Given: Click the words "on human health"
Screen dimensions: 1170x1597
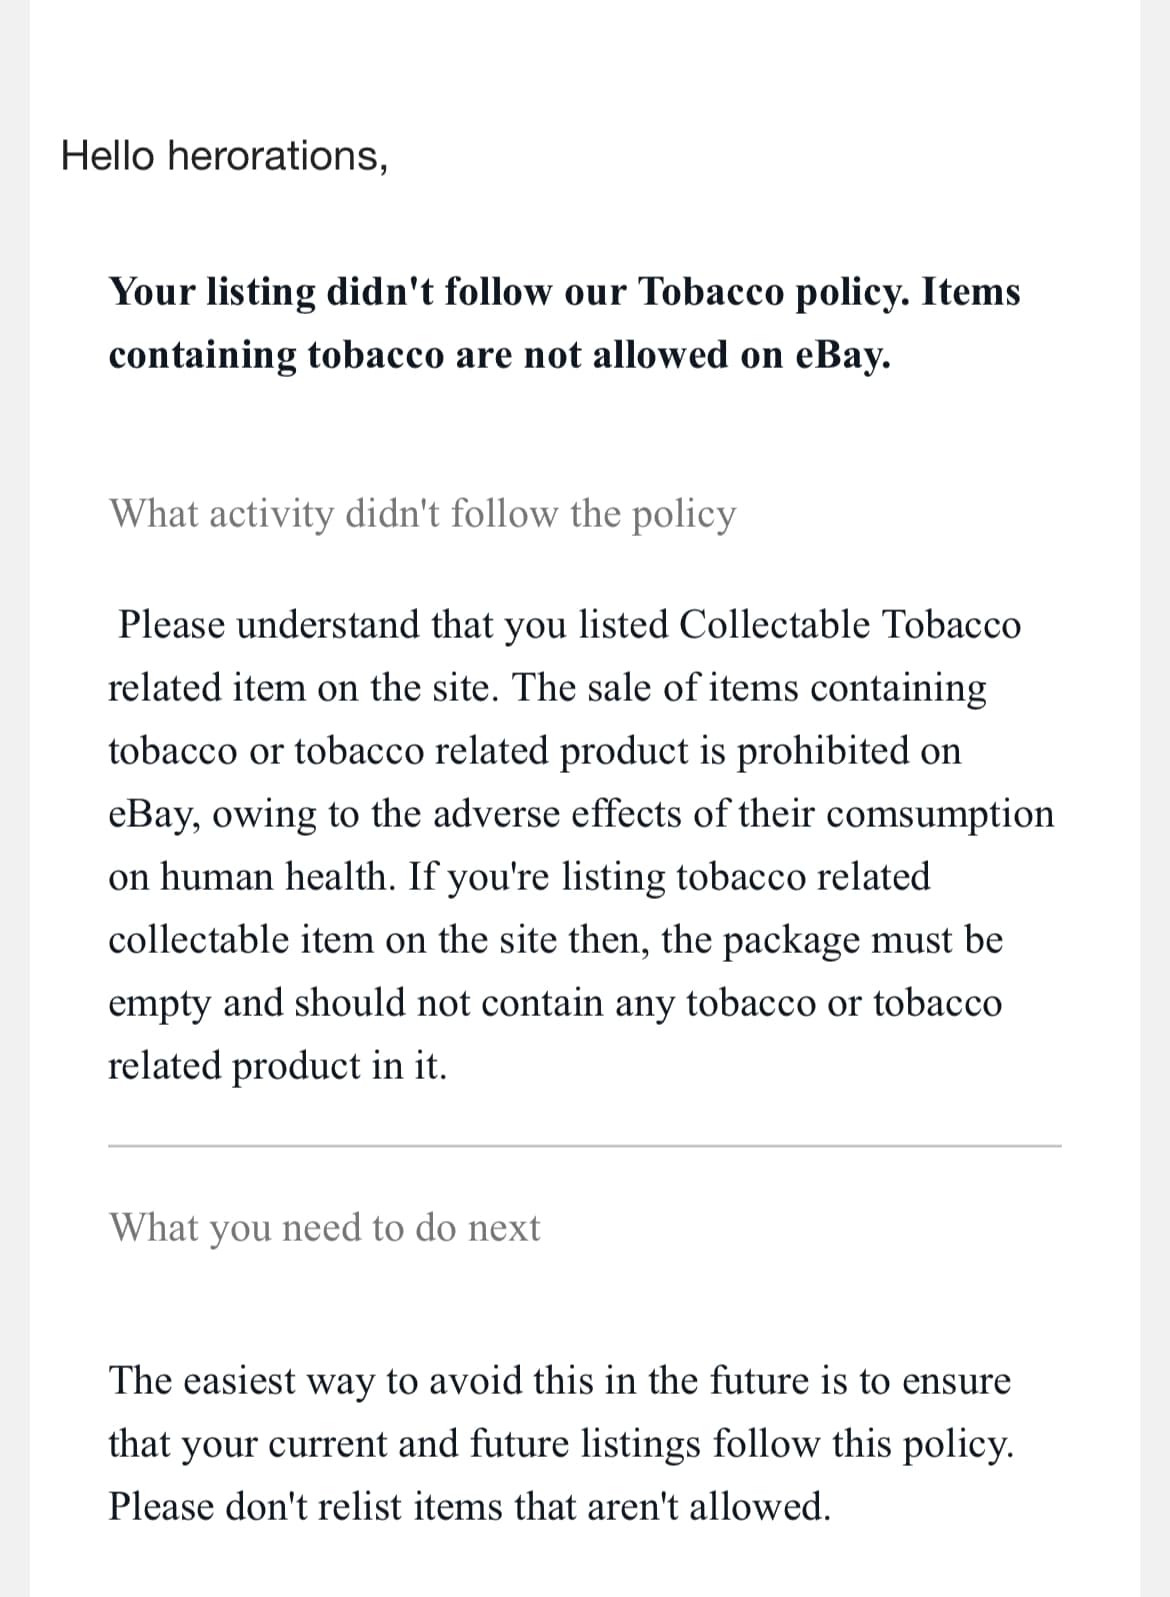Looking at the screenshot, I should click(x=250, y=877).
